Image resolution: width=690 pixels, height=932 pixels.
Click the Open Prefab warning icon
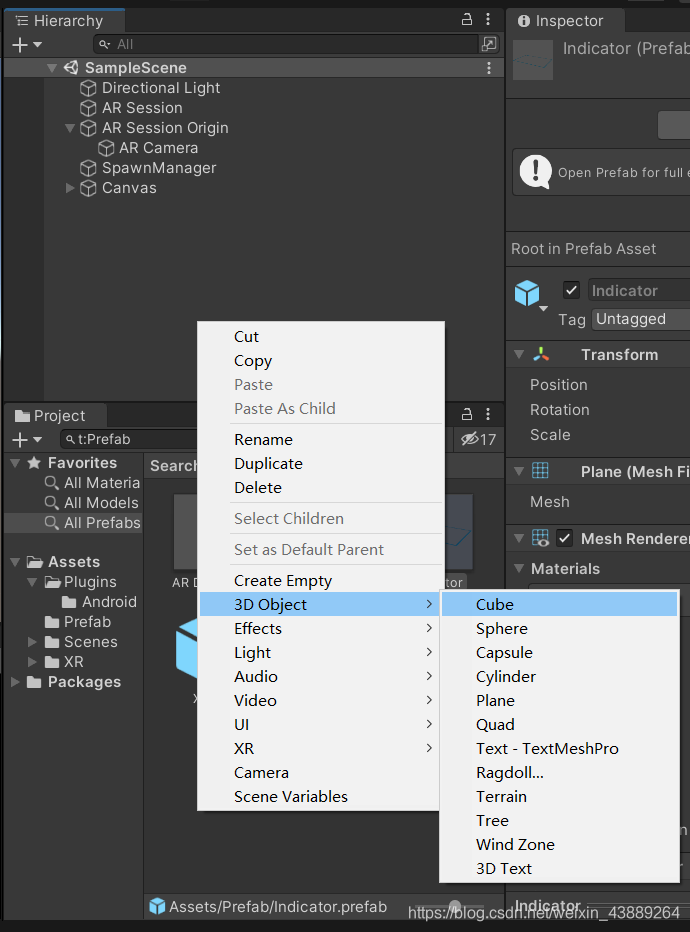[535, 172]
